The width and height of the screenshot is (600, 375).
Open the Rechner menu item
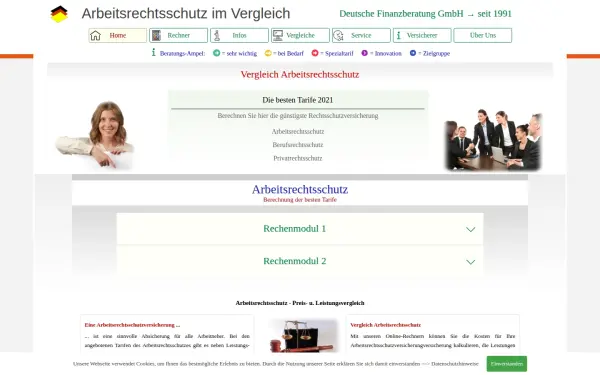(x=178, y=36)
